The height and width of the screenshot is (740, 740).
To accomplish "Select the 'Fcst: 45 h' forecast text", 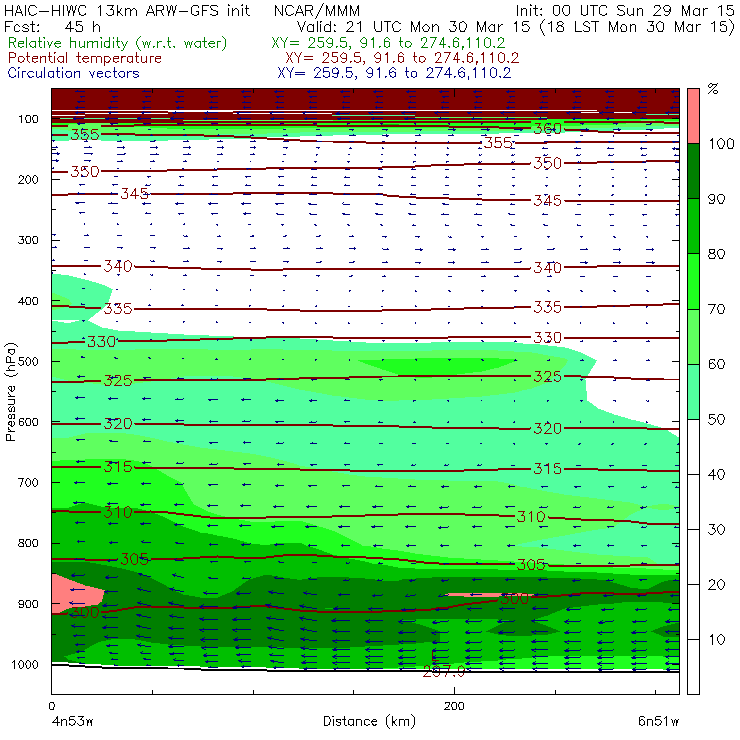I will point(52,26).
